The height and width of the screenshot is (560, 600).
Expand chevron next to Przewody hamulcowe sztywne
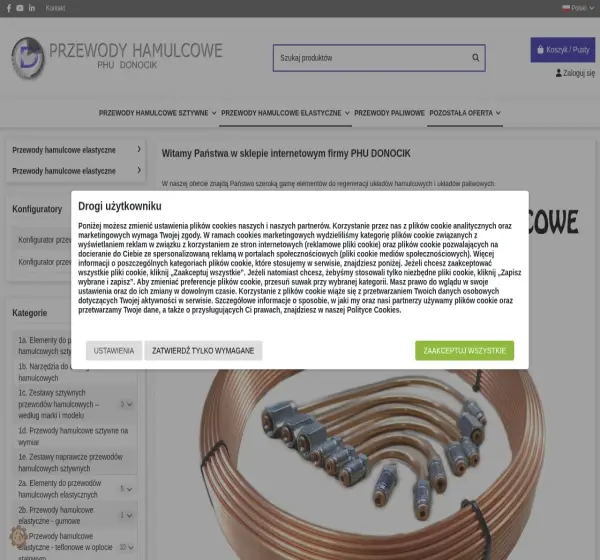(x=214, y=113)
